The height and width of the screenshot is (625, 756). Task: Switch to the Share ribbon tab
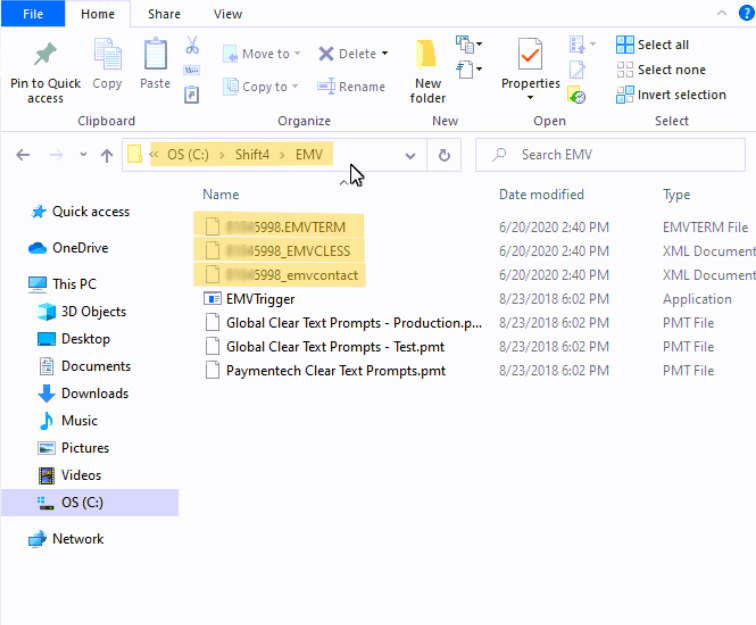[164, 14]
